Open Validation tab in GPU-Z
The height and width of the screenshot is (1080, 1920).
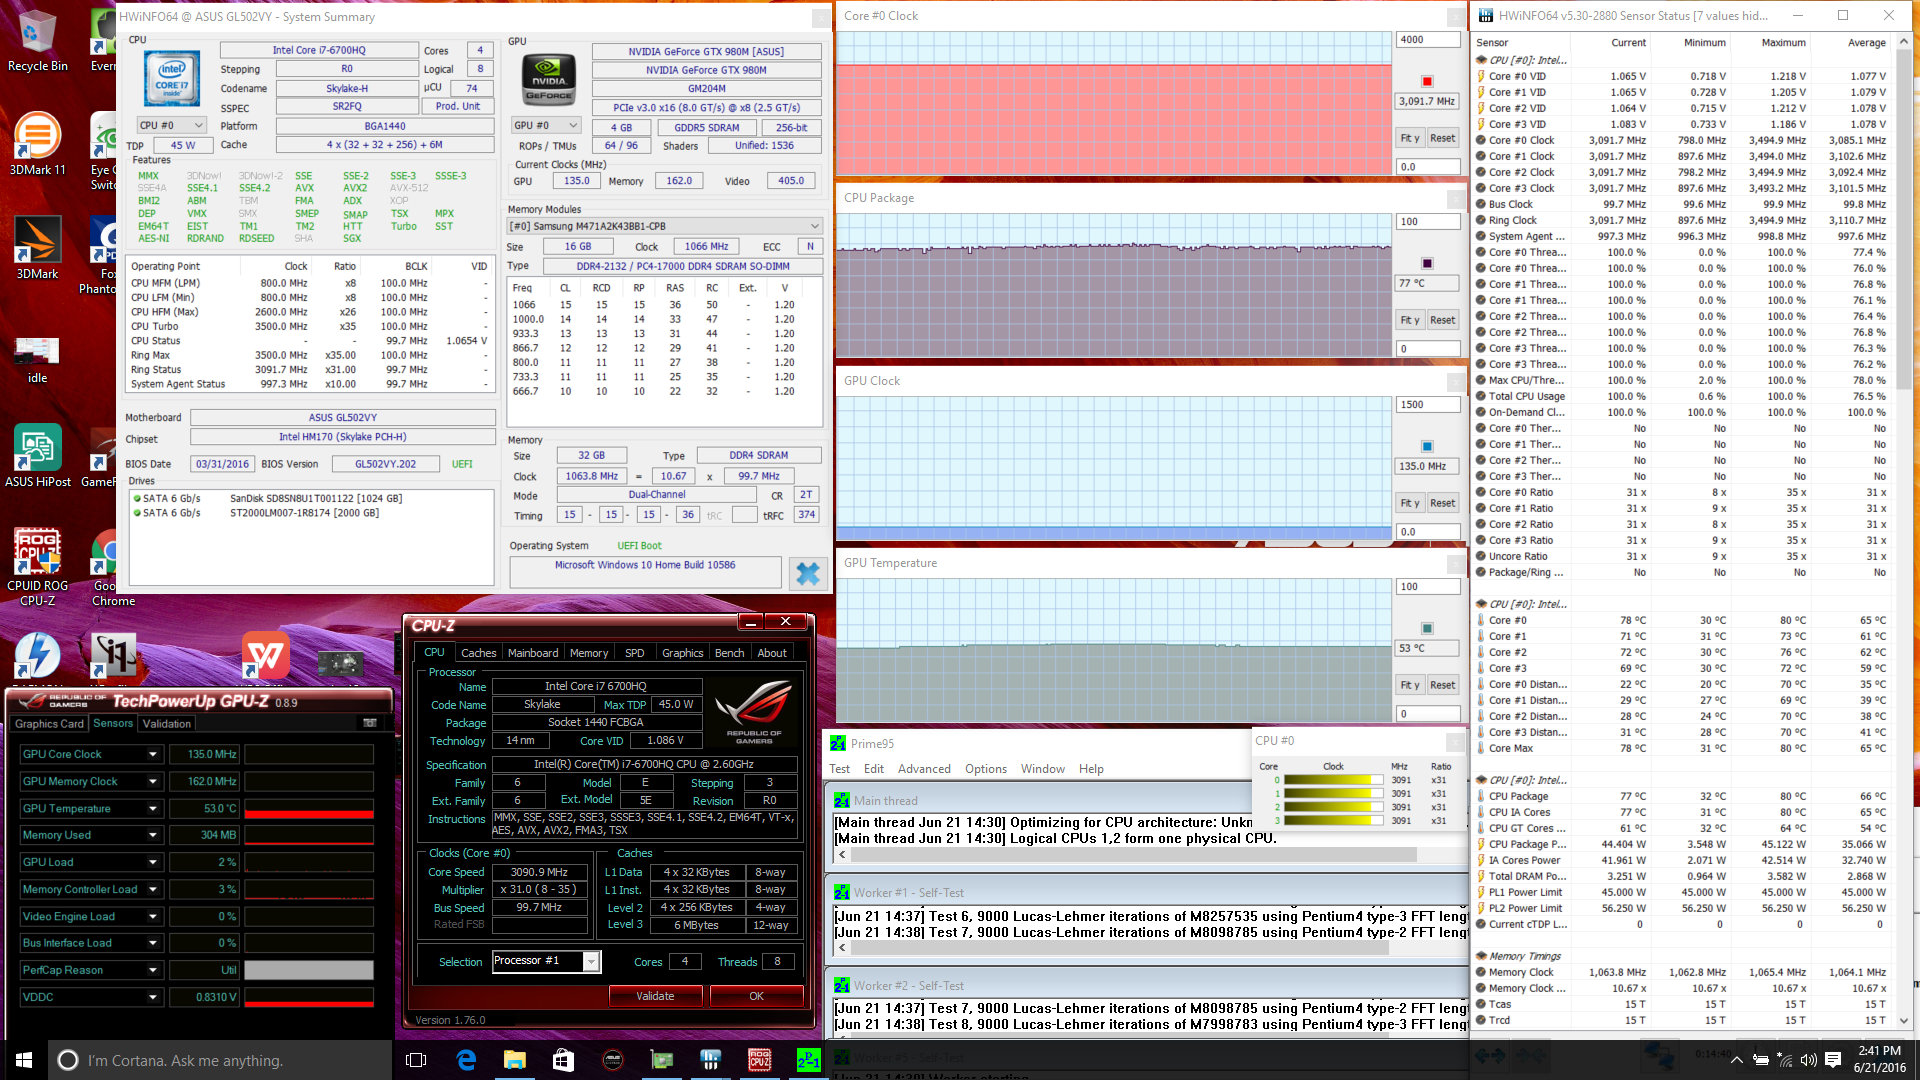166,724
